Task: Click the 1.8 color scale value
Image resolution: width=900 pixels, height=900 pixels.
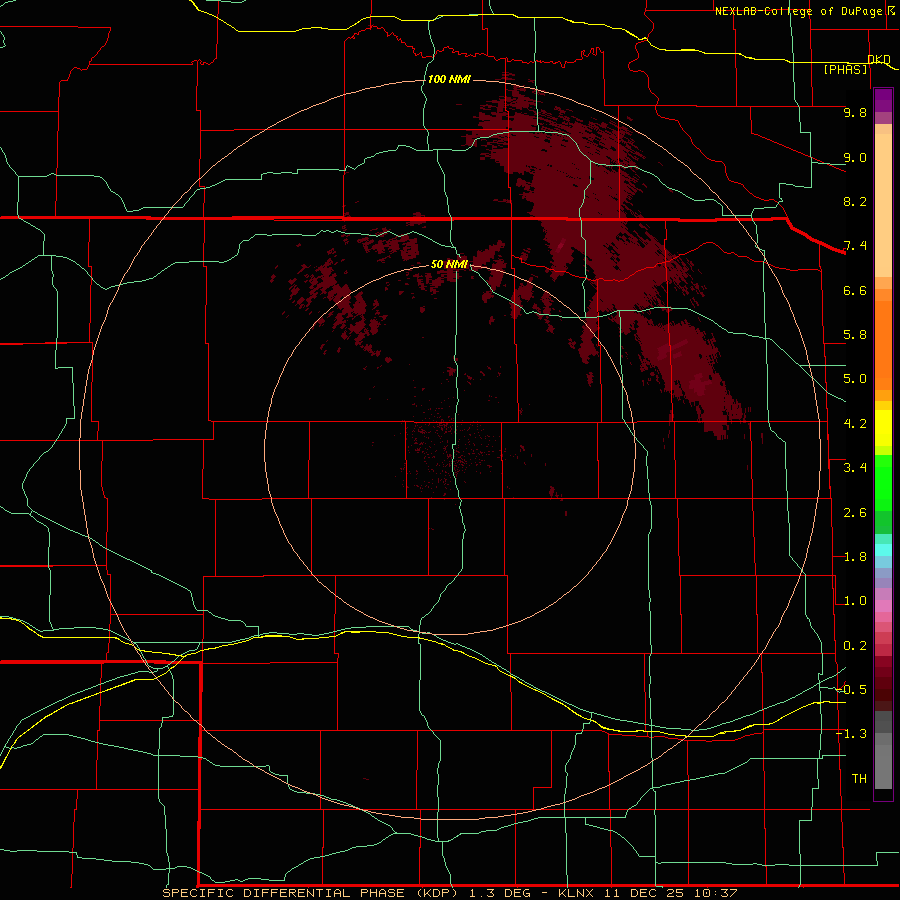Action: pos(855,557)
